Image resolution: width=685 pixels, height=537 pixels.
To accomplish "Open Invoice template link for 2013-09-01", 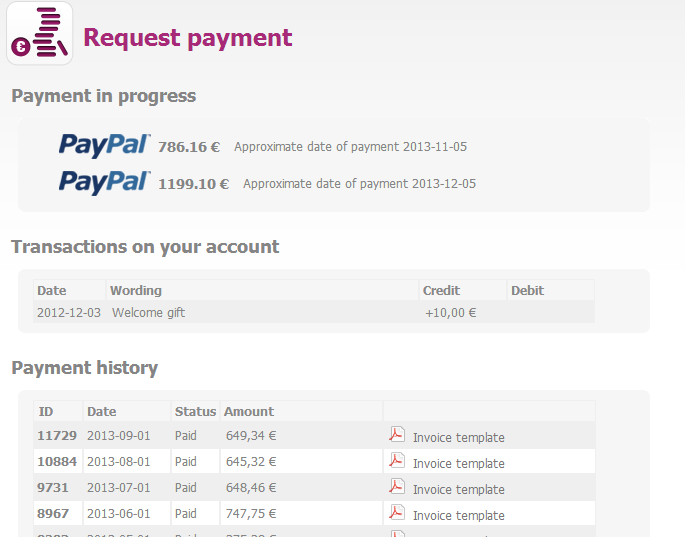I will 458,437.
